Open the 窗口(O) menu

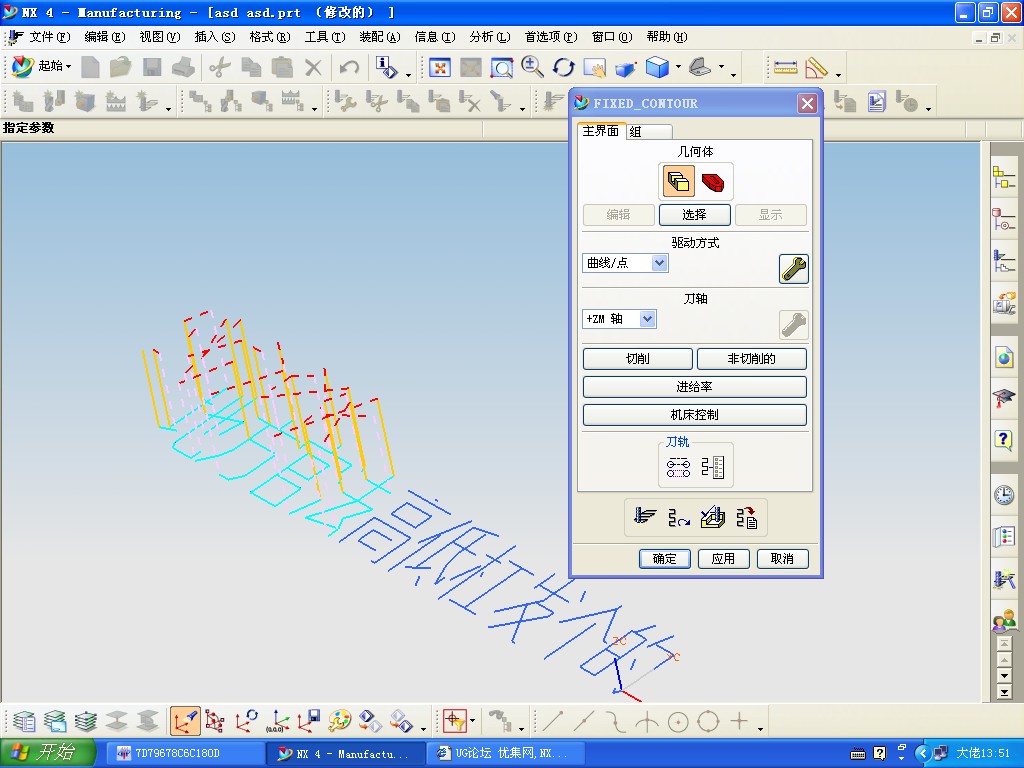pyautogui.click(x=612, y=37)
